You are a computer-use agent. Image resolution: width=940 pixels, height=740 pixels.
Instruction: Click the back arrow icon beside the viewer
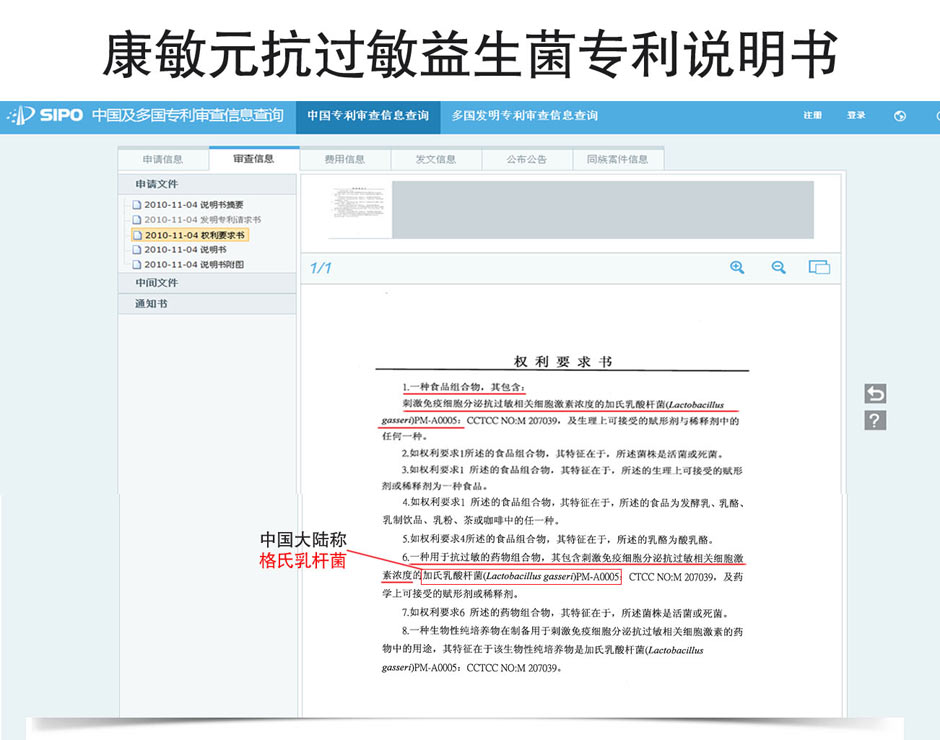pos(875,393)
